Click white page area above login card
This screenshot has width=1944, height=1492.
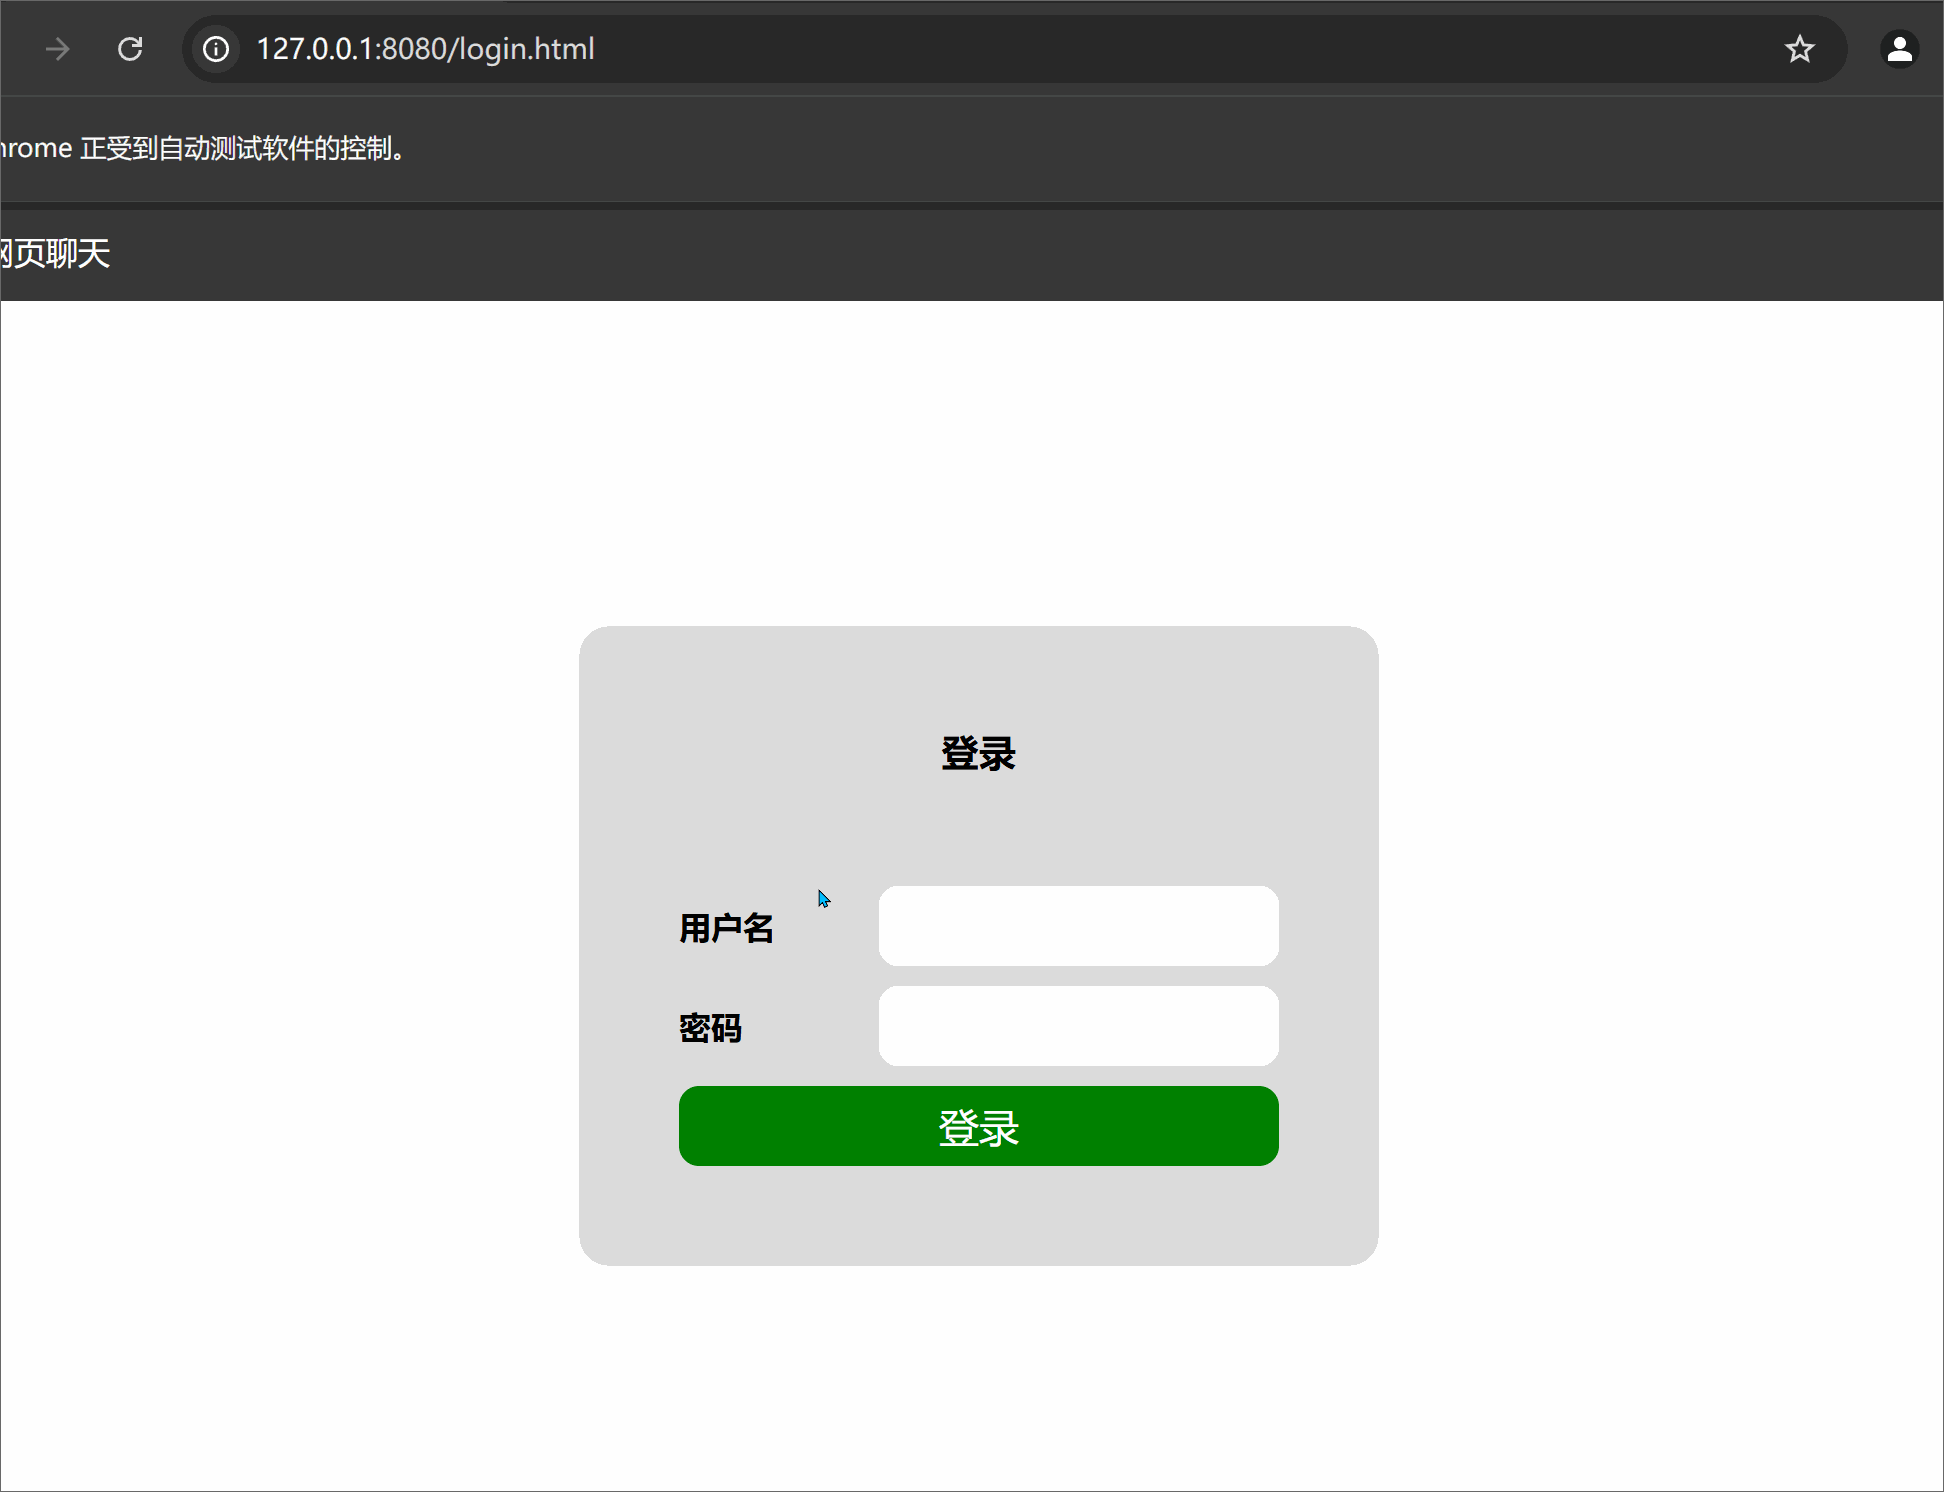[x=978, y=460]
